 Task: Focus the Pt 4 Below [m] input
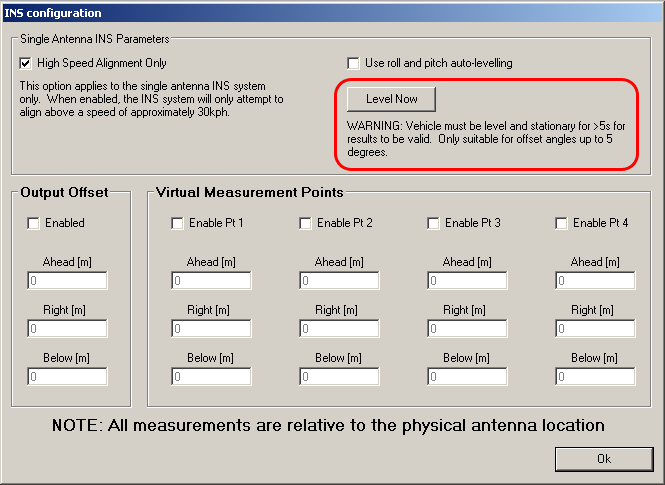595,377
